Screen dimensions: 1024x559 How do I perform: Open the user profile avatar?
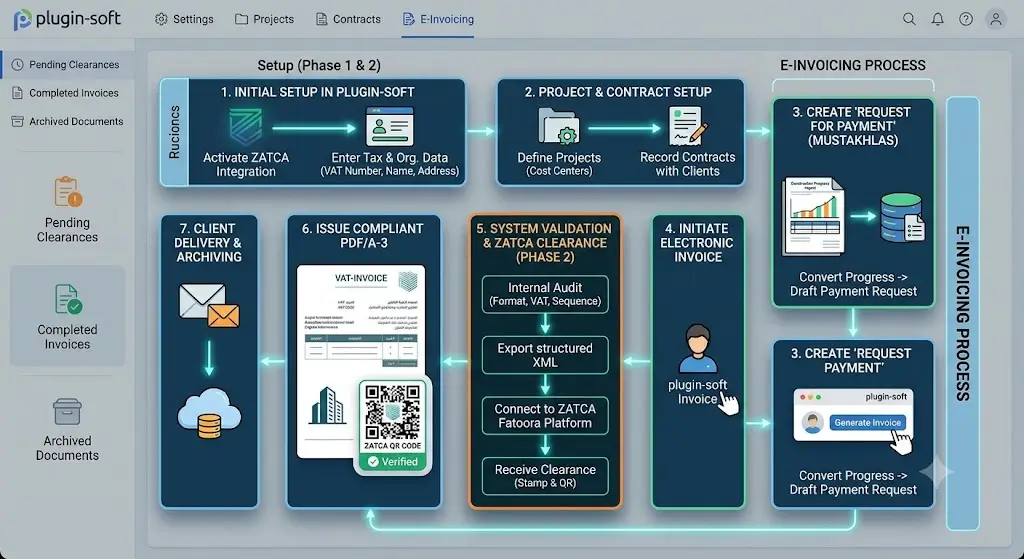click(995, 19)
